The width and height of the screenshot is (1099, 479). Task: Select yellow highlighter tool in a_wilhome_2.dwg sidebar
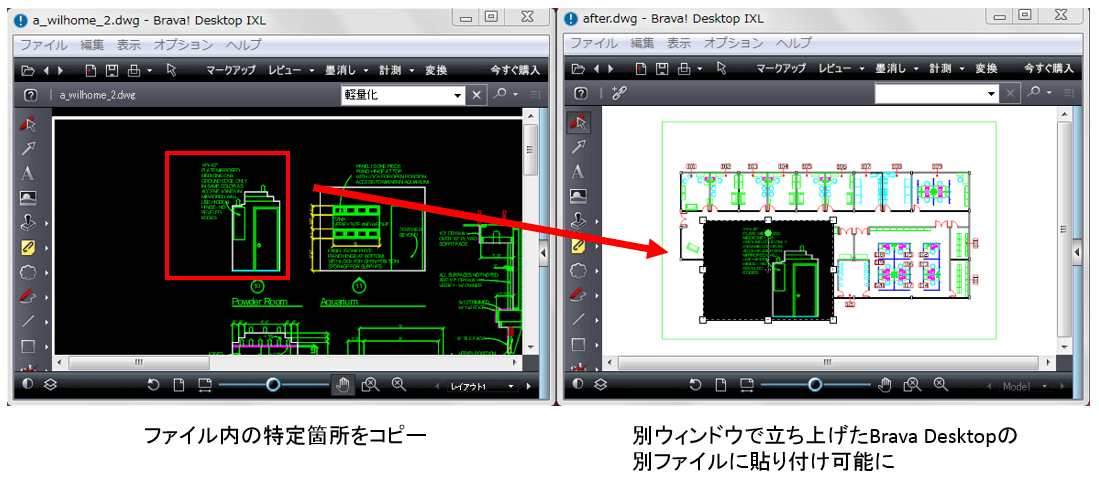[29, 246]
